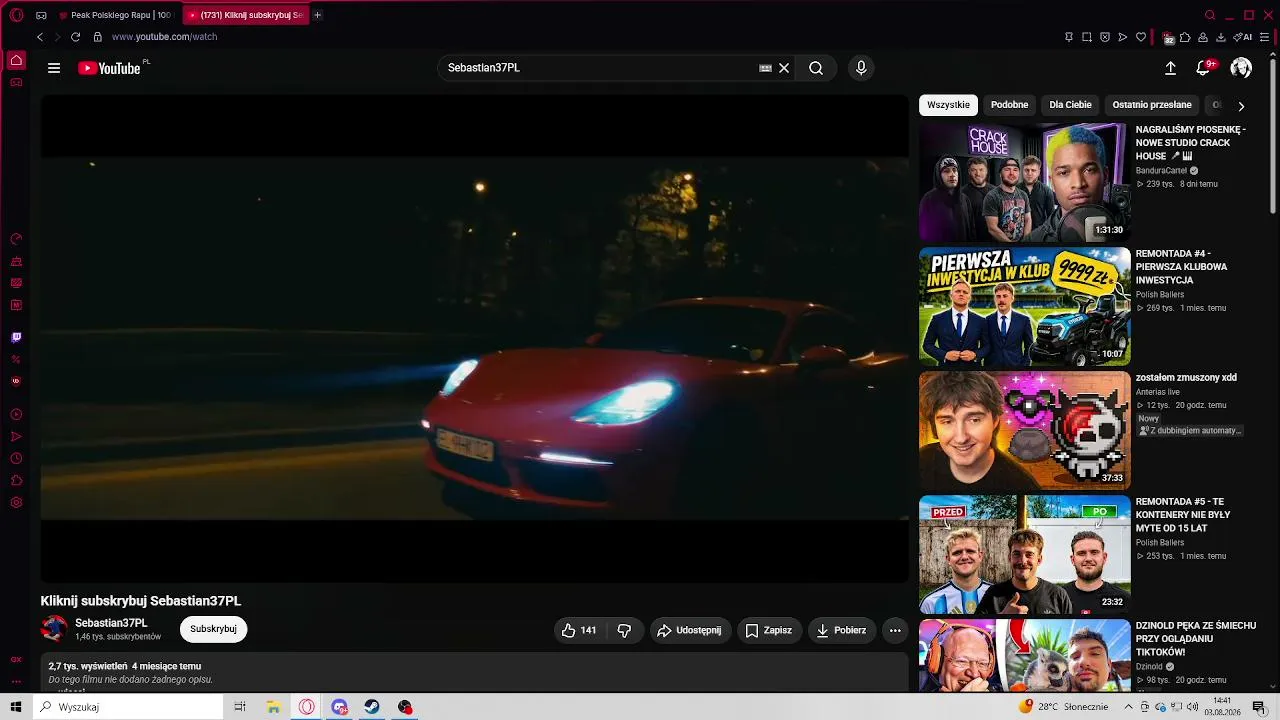Open the 'zostałem zmuszony xdd' video title
The image size is (1280, 720).
1186,378
